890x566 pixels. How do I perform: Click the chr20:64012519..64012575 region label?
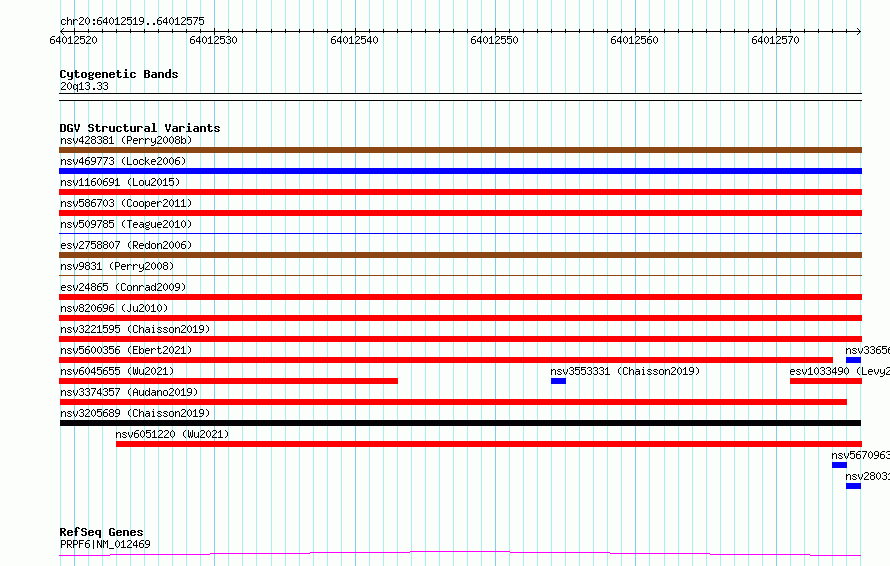coord(132,21)
